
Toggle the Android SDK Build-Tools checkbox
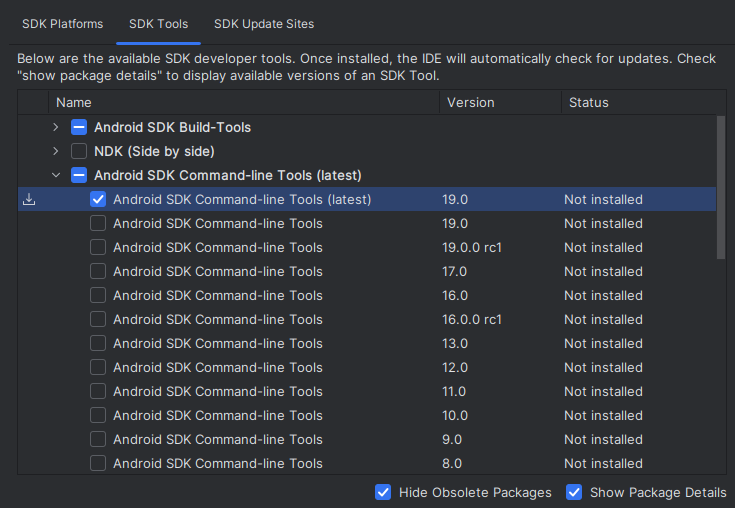(79, 128)
